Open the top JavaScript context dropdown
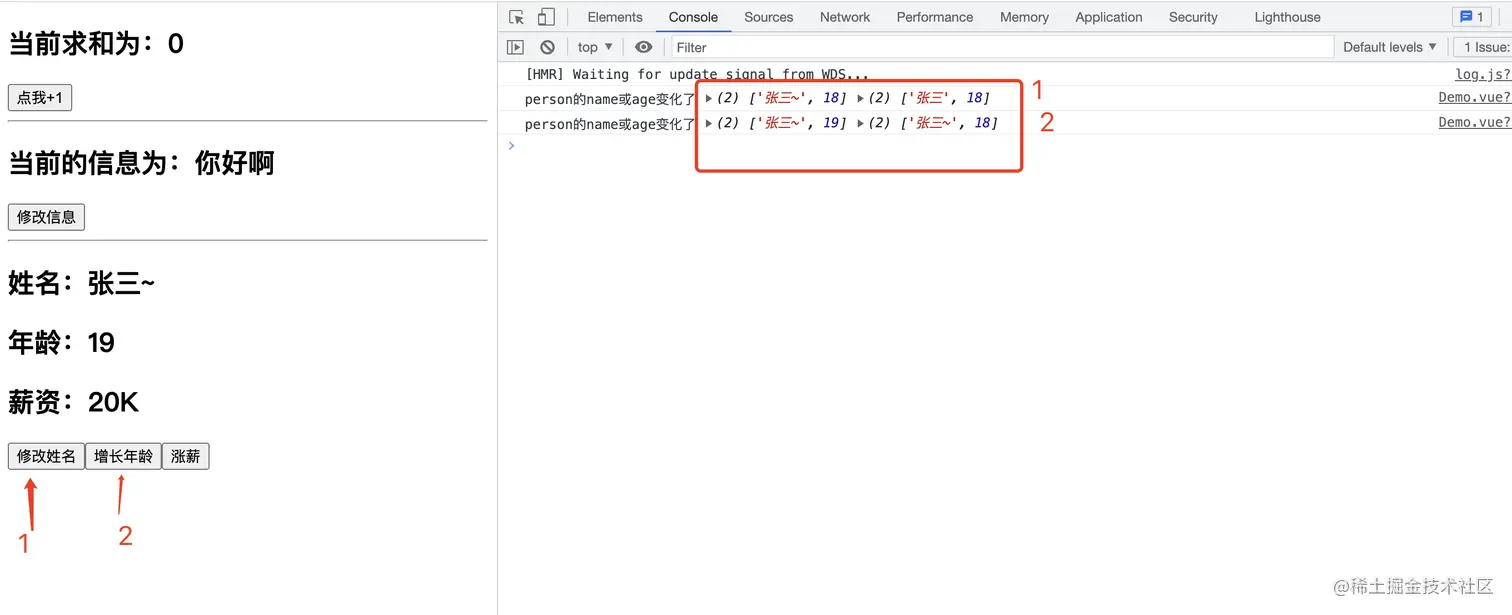Viewport: 1512px width, 615px height. click(x=595, y=47)
